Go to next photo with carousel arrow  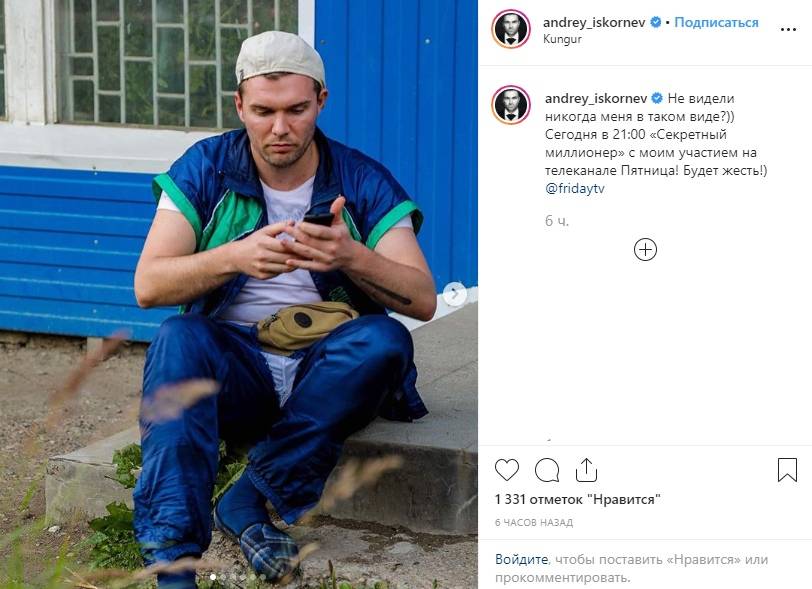(455, 294)
